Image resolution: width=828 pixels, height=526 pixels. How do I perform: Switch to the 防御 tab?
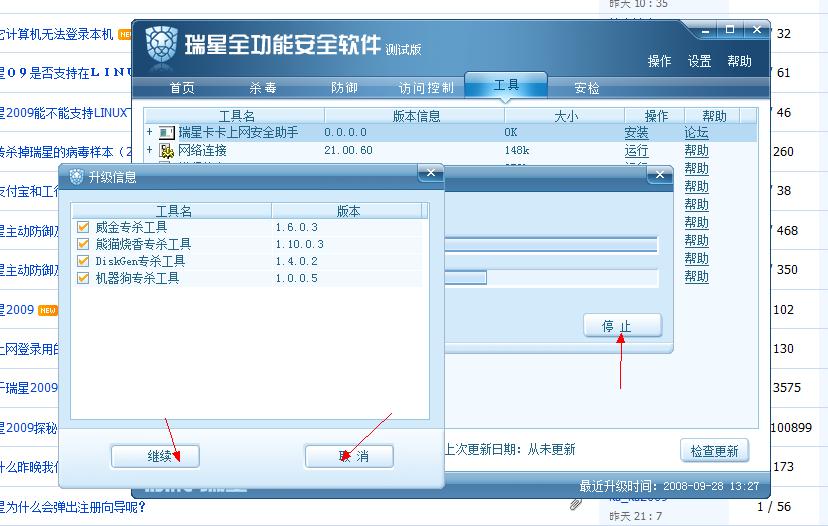[x=344, y=88]
